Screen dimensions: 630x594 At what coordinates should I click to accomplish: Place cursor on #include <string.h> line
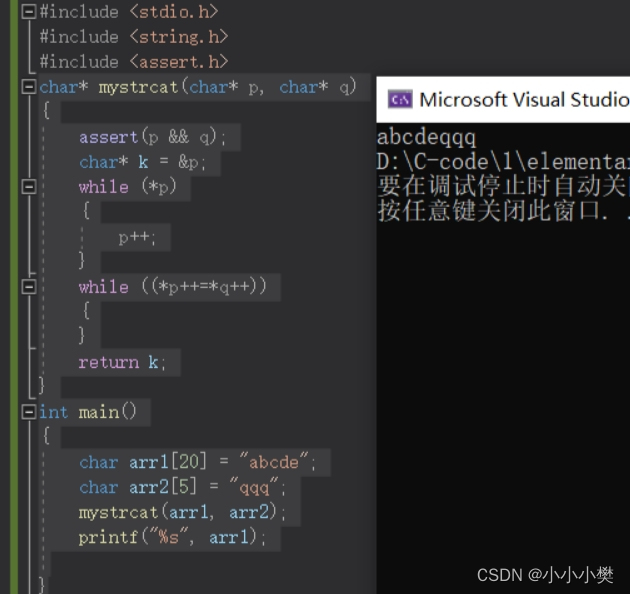[134, 37]
